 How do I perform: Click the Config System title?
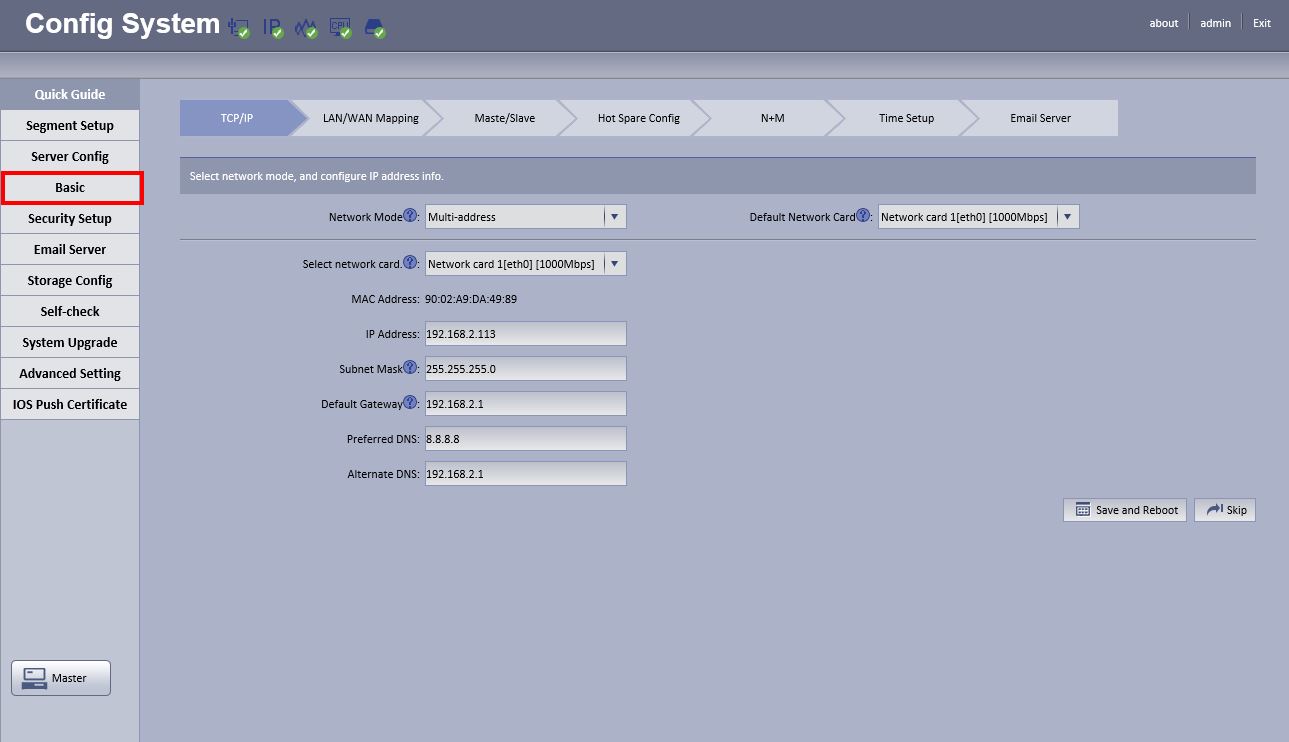(x=122, y=24)
